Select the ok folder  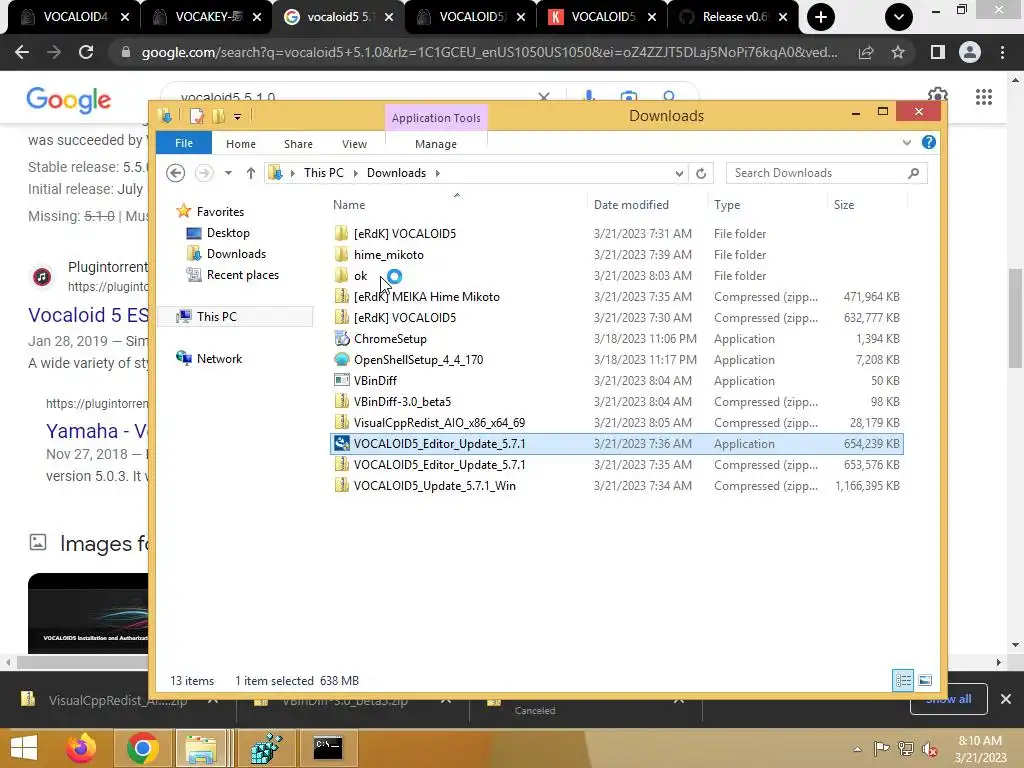click(x=360, y=276)
